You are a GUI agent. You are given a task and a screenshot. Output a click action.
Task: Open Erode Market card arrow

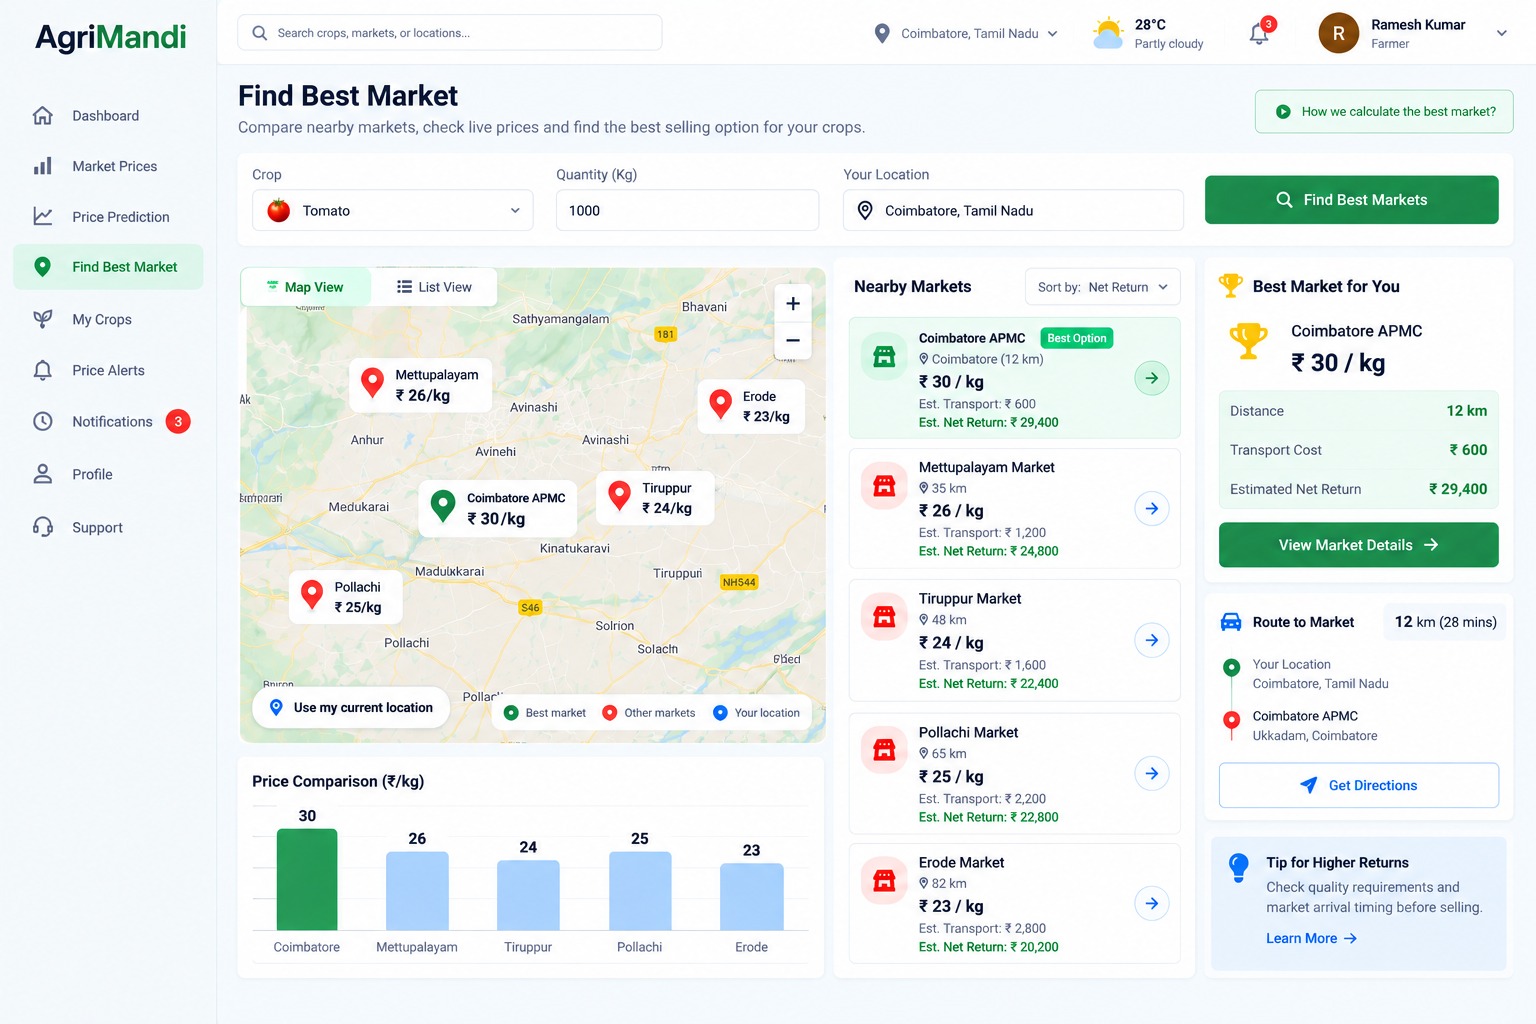coord(1152,903)
